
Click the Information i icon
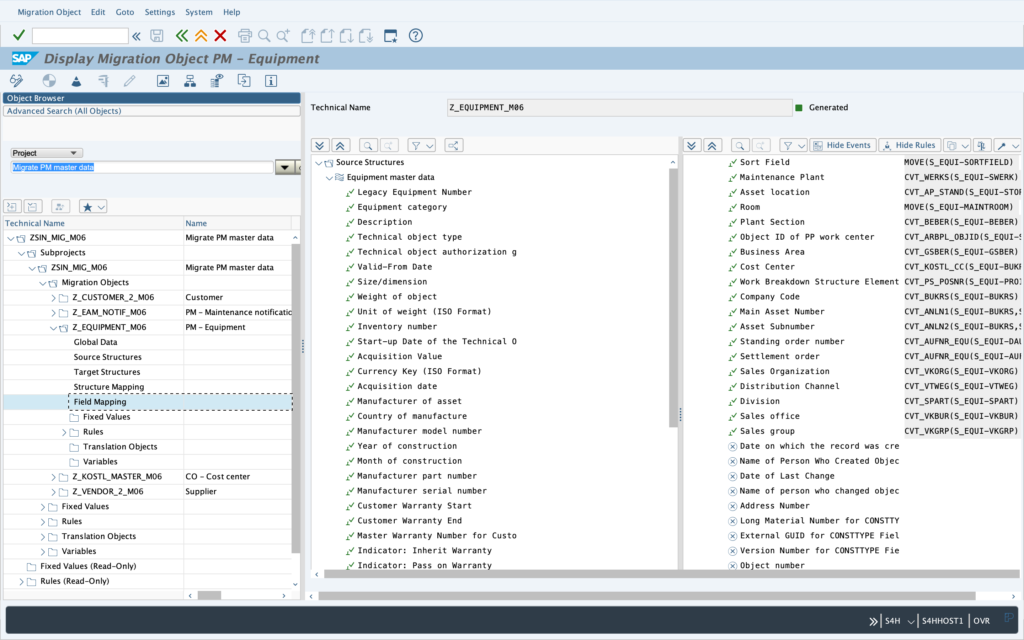click(x=271, y=81)
